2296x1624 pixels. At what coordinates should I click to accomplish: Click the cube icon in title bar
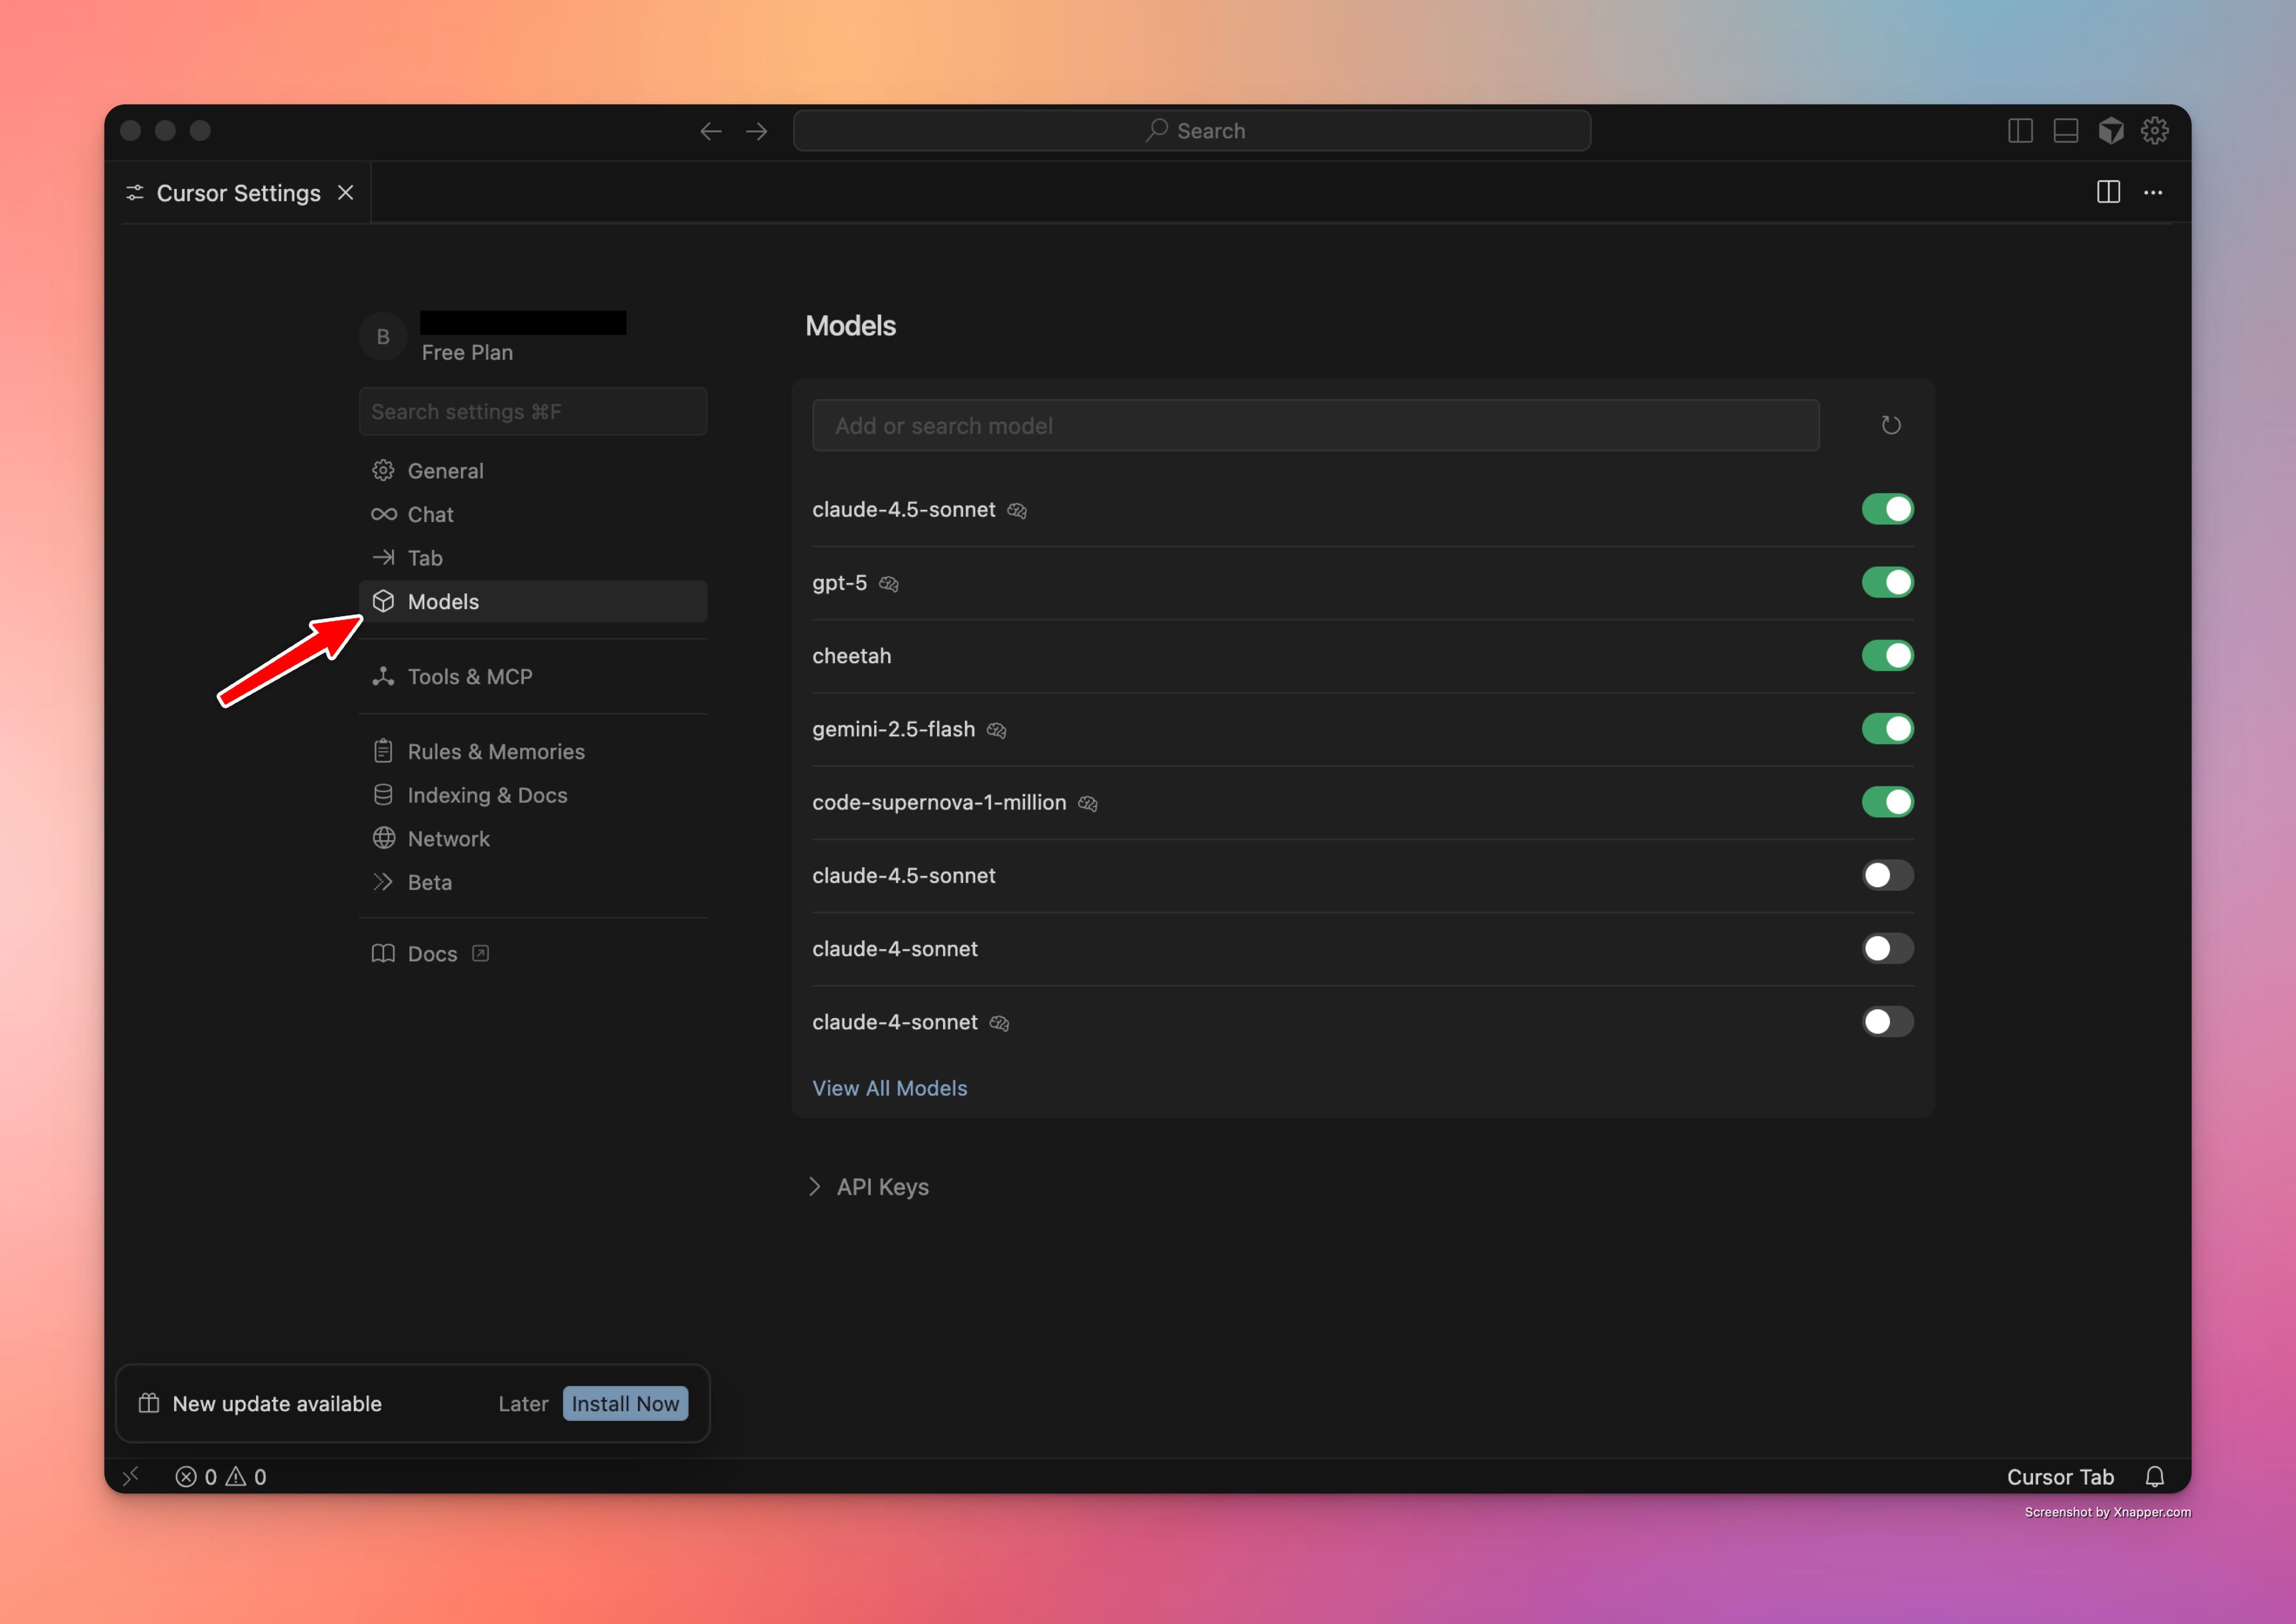click(x=2111, y=130)
